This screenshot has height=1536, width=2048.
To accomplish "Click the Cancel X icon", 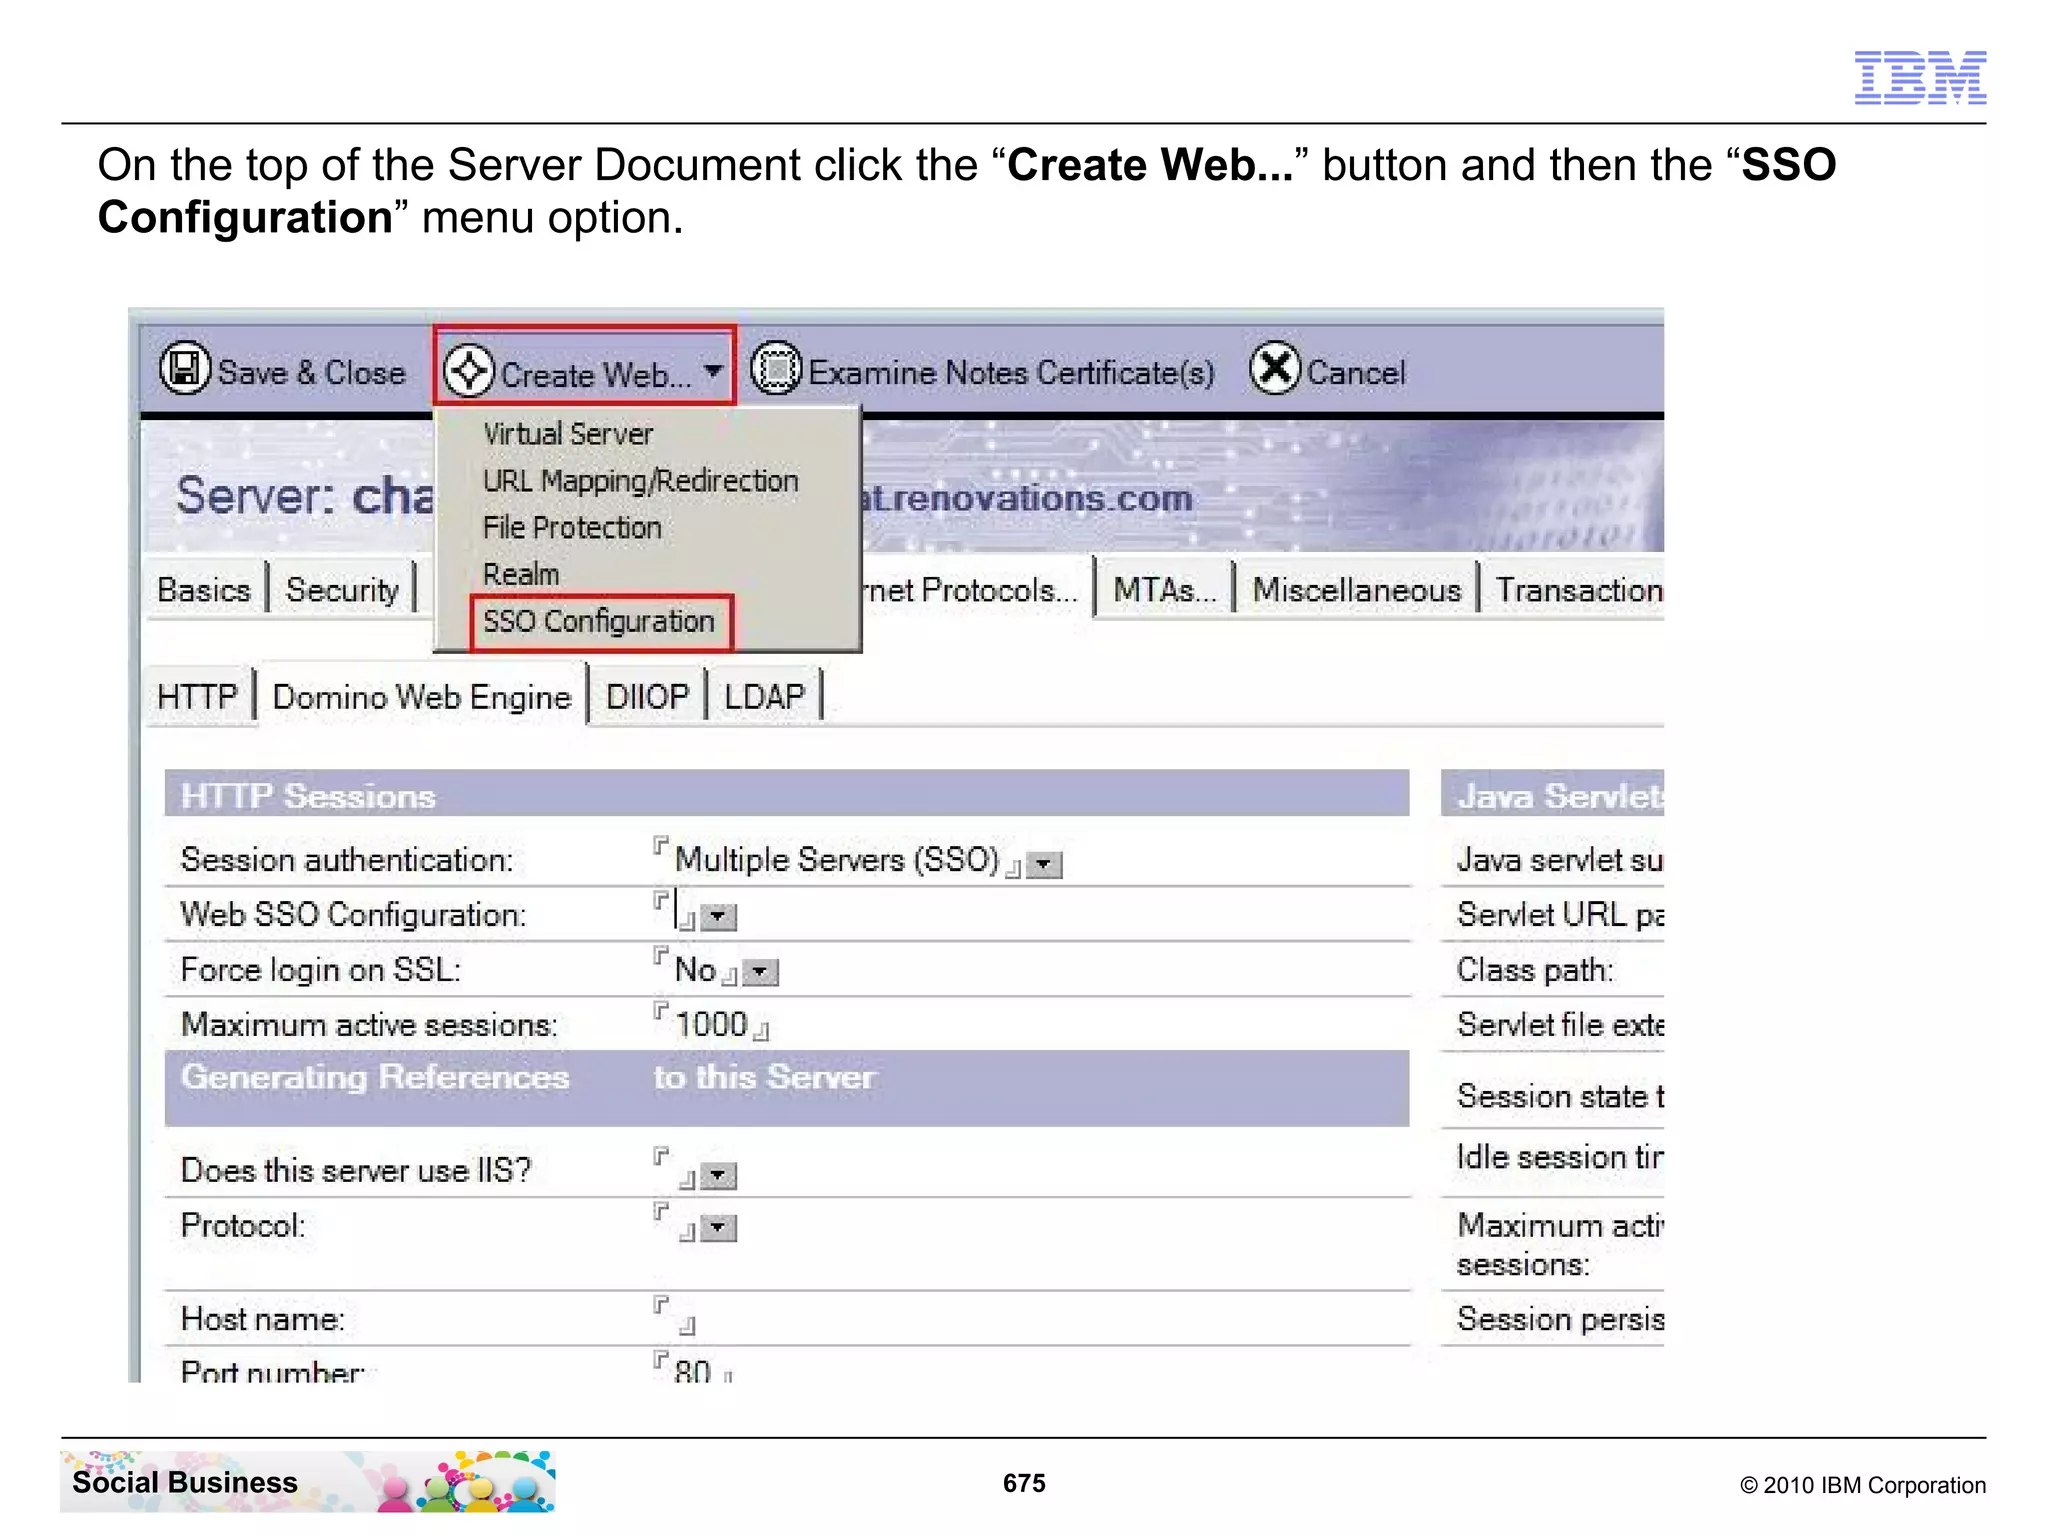I will (1275, 369).
